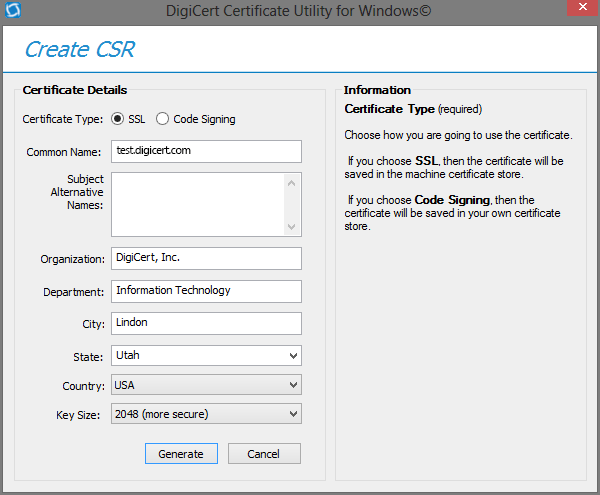Click the Information panel heading

[x=377, y=90]
